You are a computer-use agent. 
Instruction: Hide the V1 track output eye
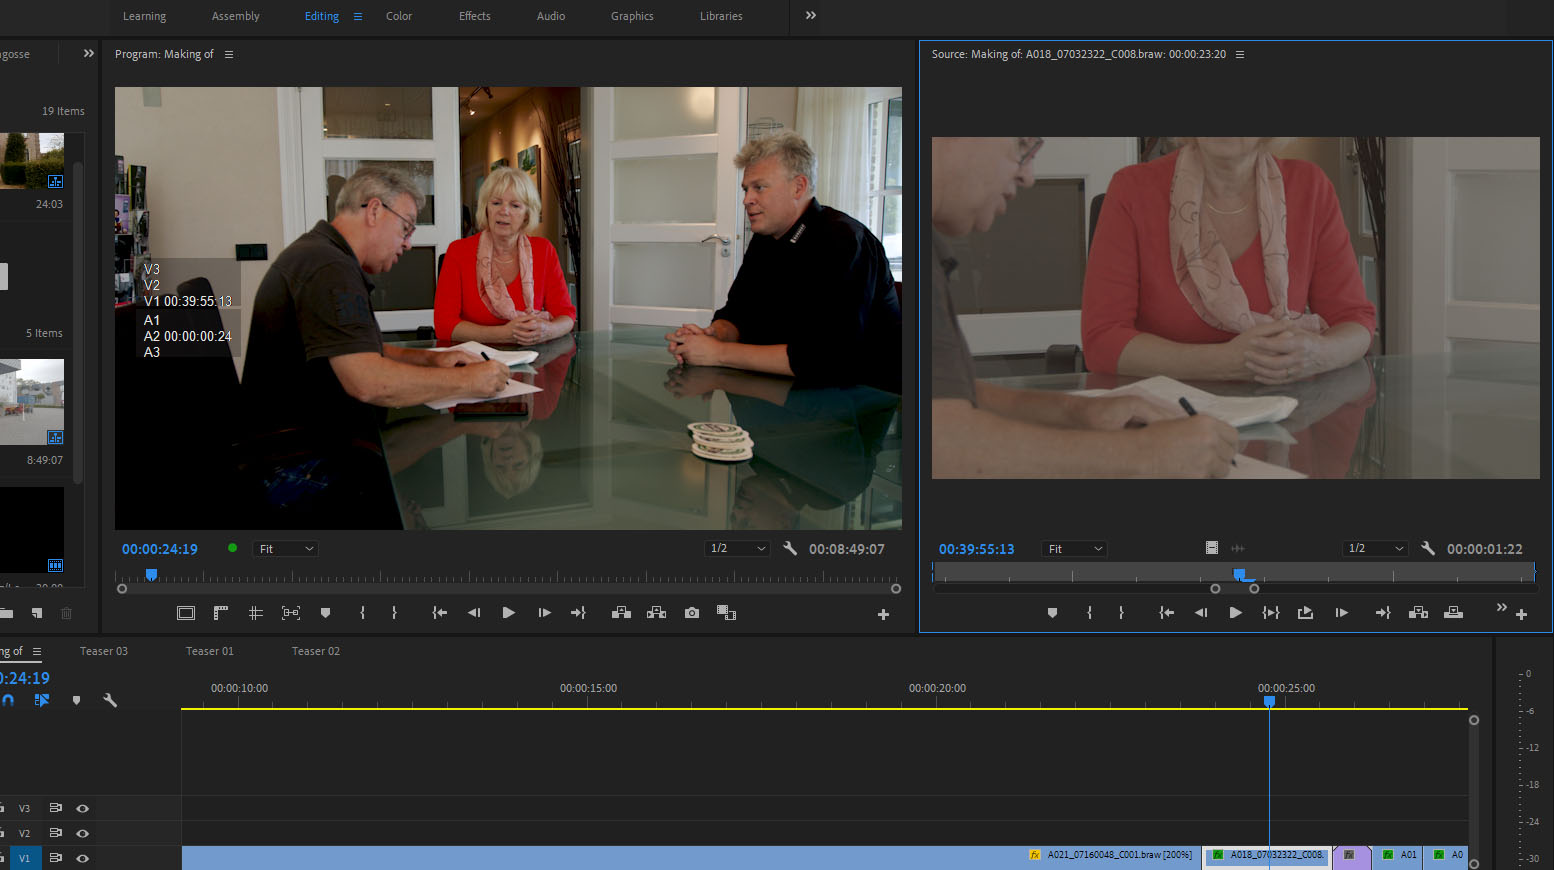click(82, 858)
